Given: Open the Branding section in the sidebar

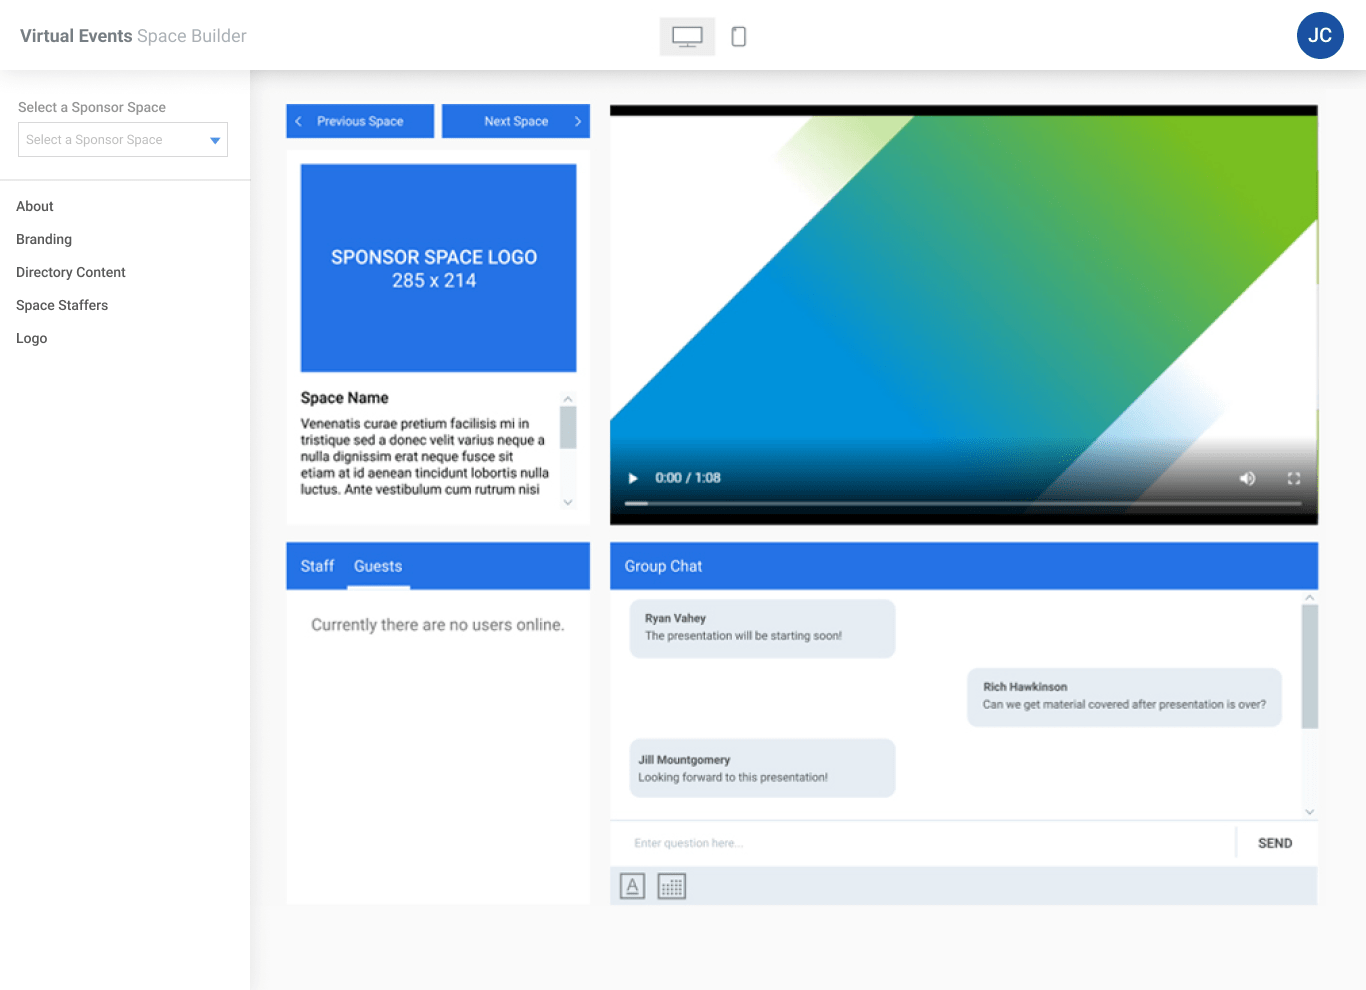Looking at the screenshot, I should (44, 239).
